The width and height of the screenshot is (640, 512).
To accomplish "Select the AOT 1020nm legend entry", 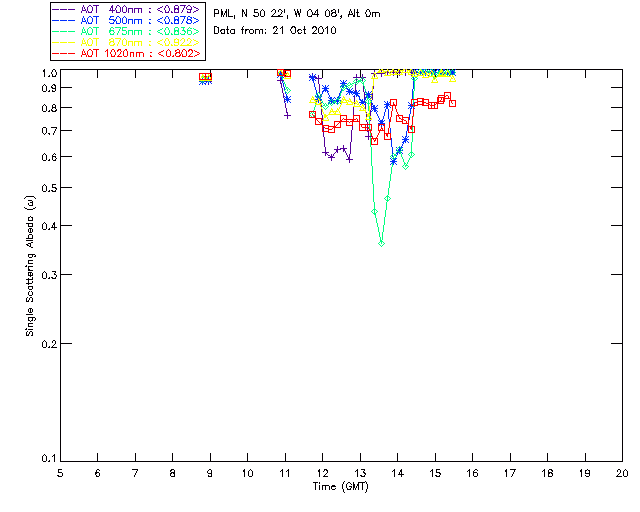I will (127, 53).
